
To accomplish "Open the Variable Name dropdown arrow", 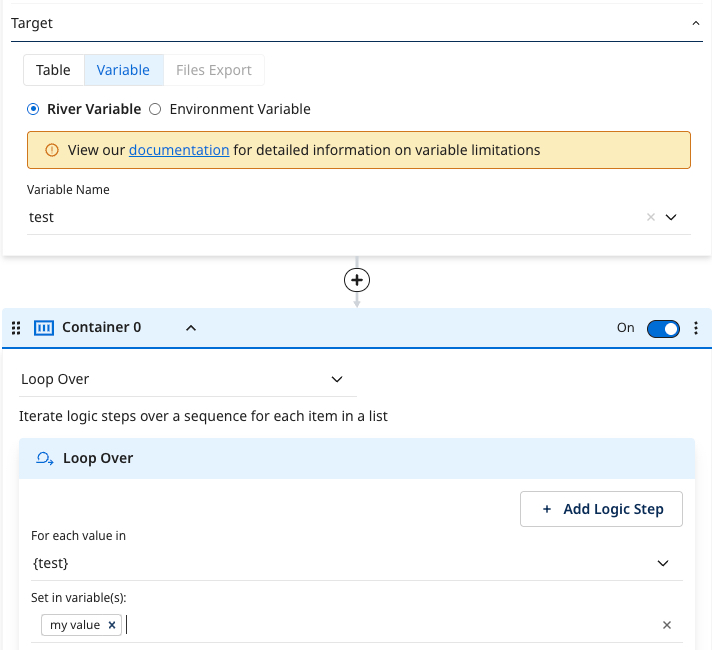I will pos(671,217).
